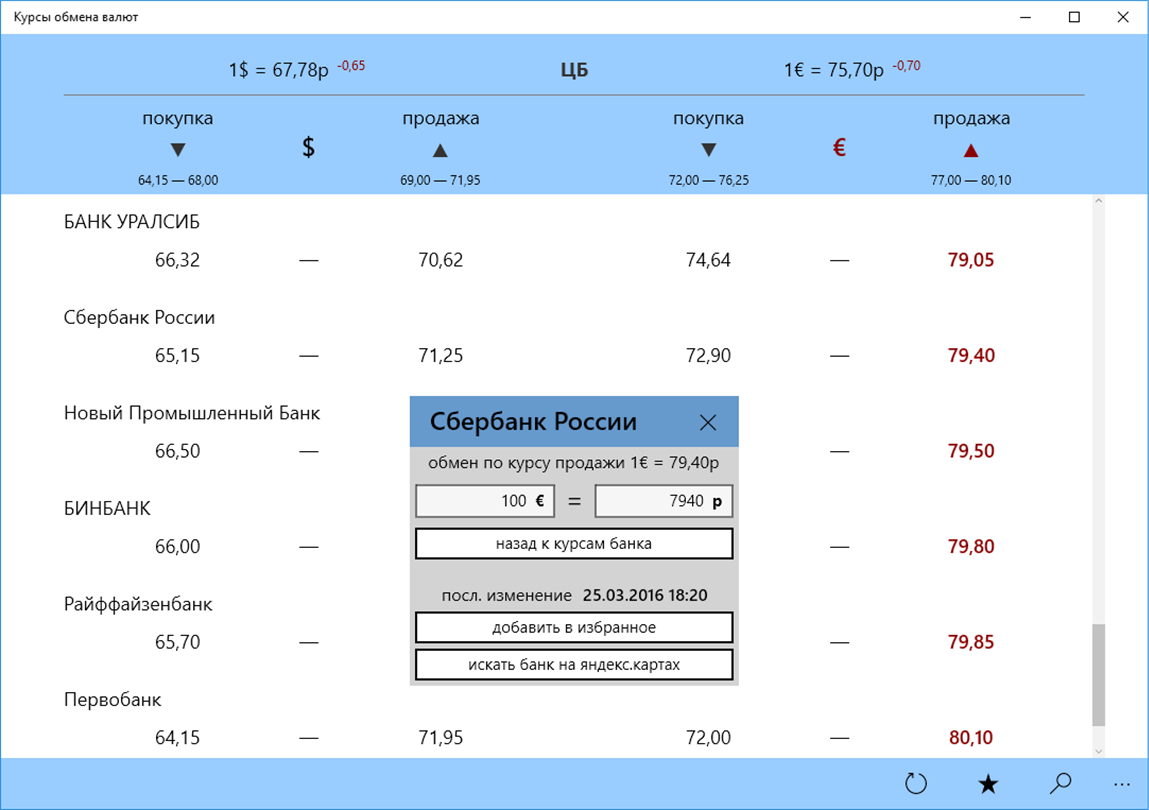This screenshot has width=1149, height=810.
Task: Open favorites with the star icon
Action: (988, 784)
